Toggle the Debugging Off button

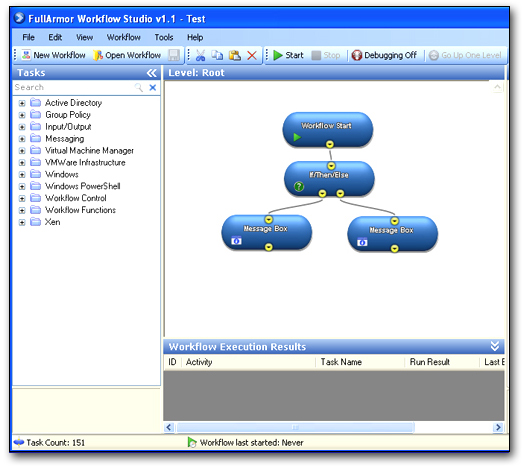coord(384,55)
